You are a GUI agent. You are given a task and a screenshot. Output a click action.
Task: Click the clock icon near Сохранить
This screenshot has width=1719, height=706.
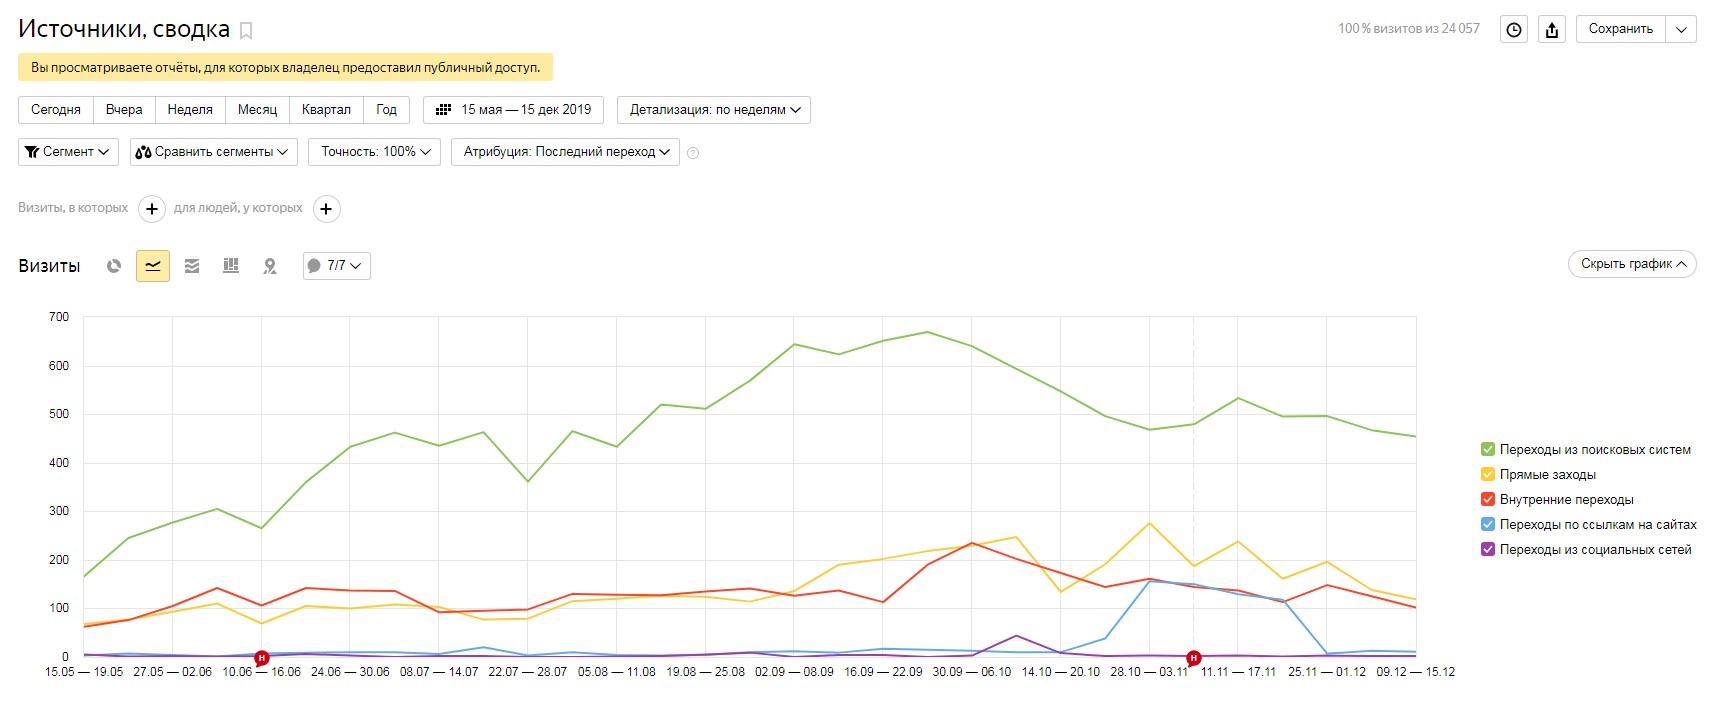coord(1514,29)
